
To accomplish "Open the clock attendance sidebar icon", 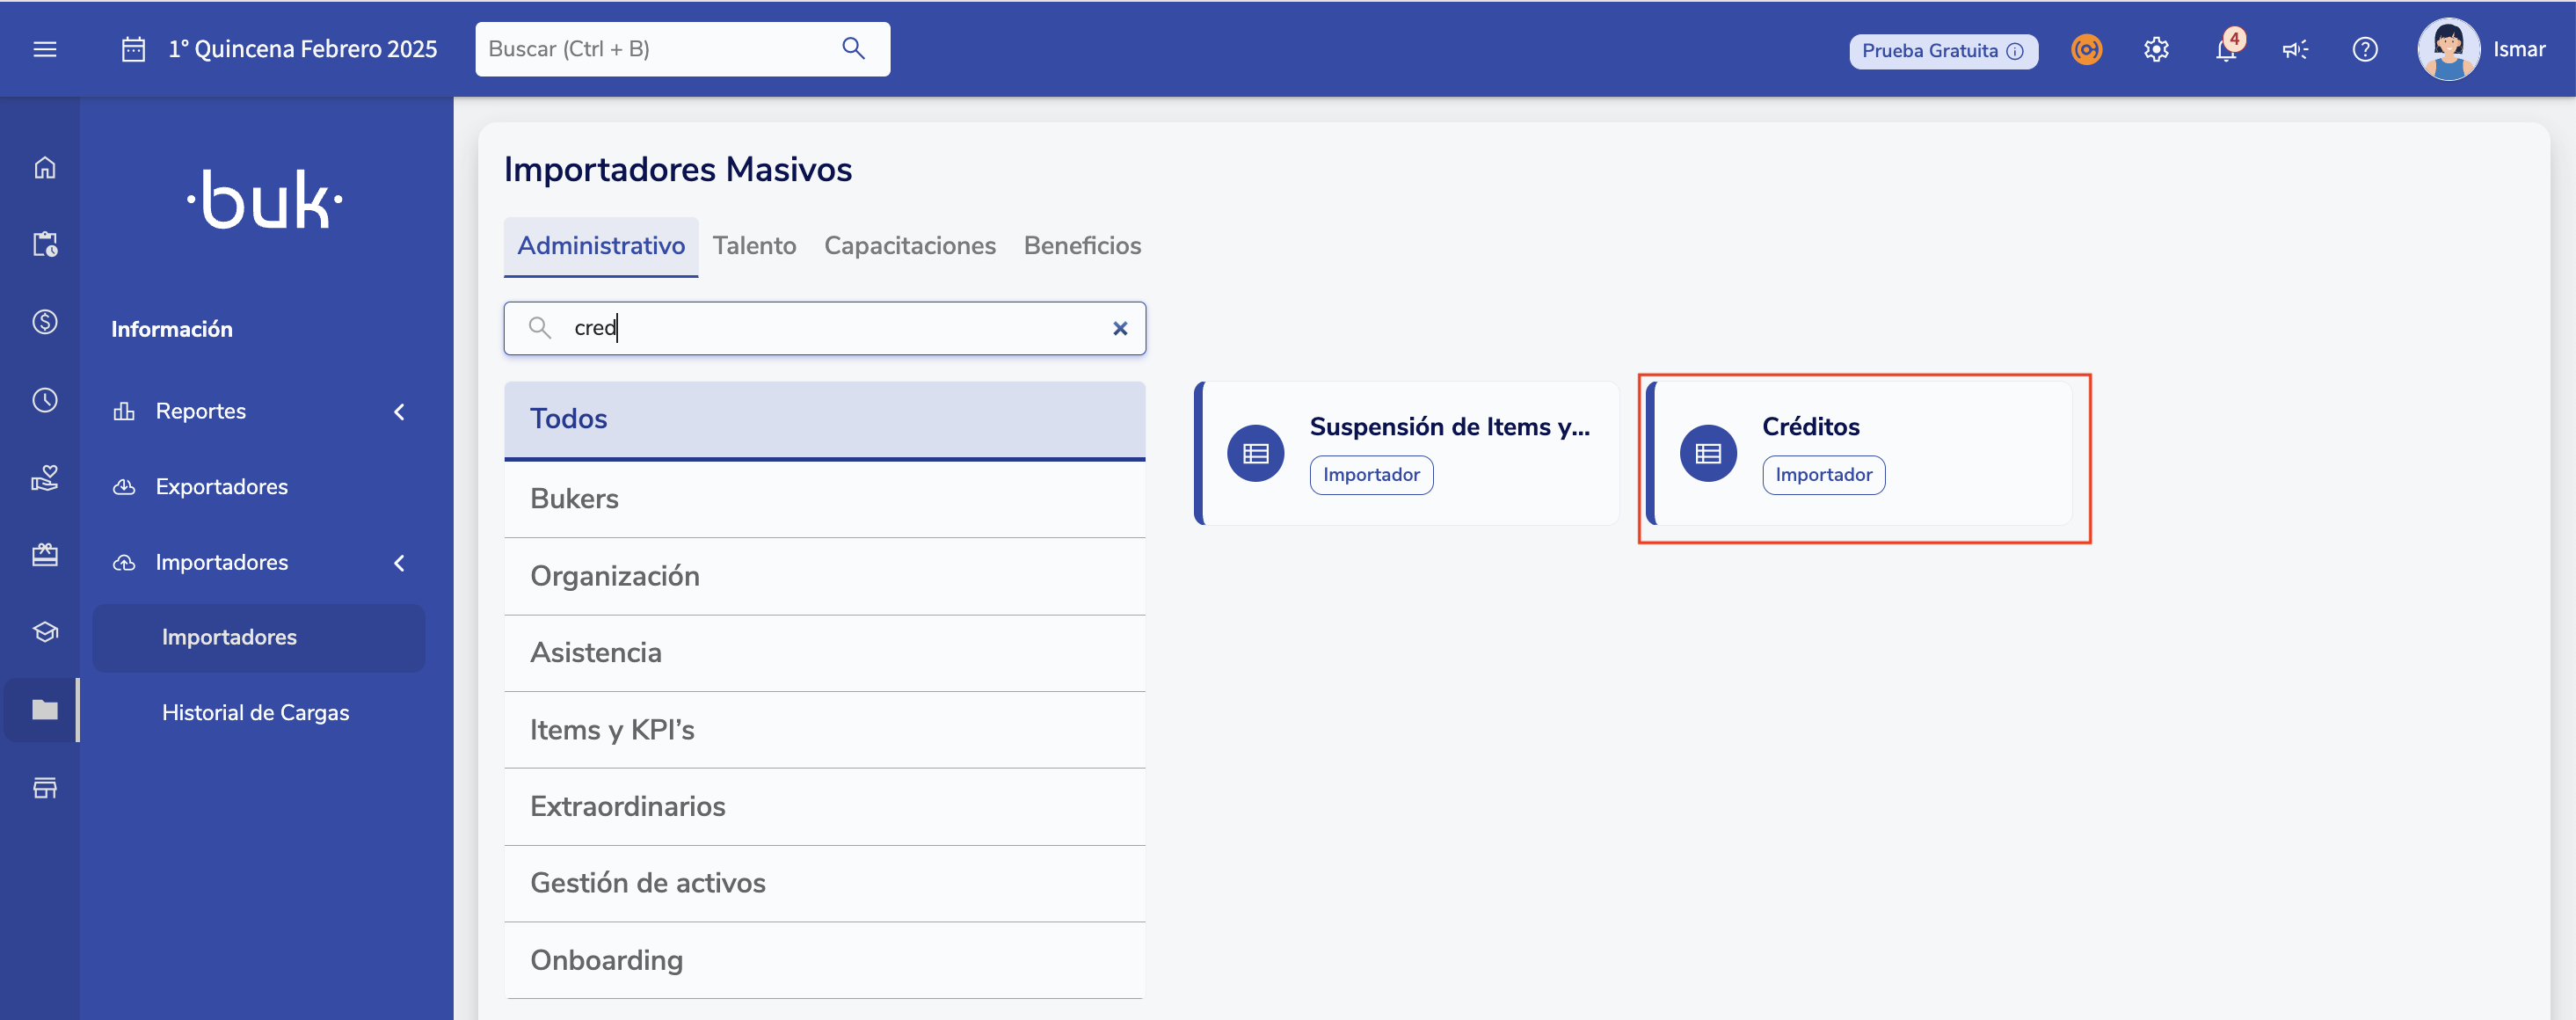I will [x=45, y=400].
